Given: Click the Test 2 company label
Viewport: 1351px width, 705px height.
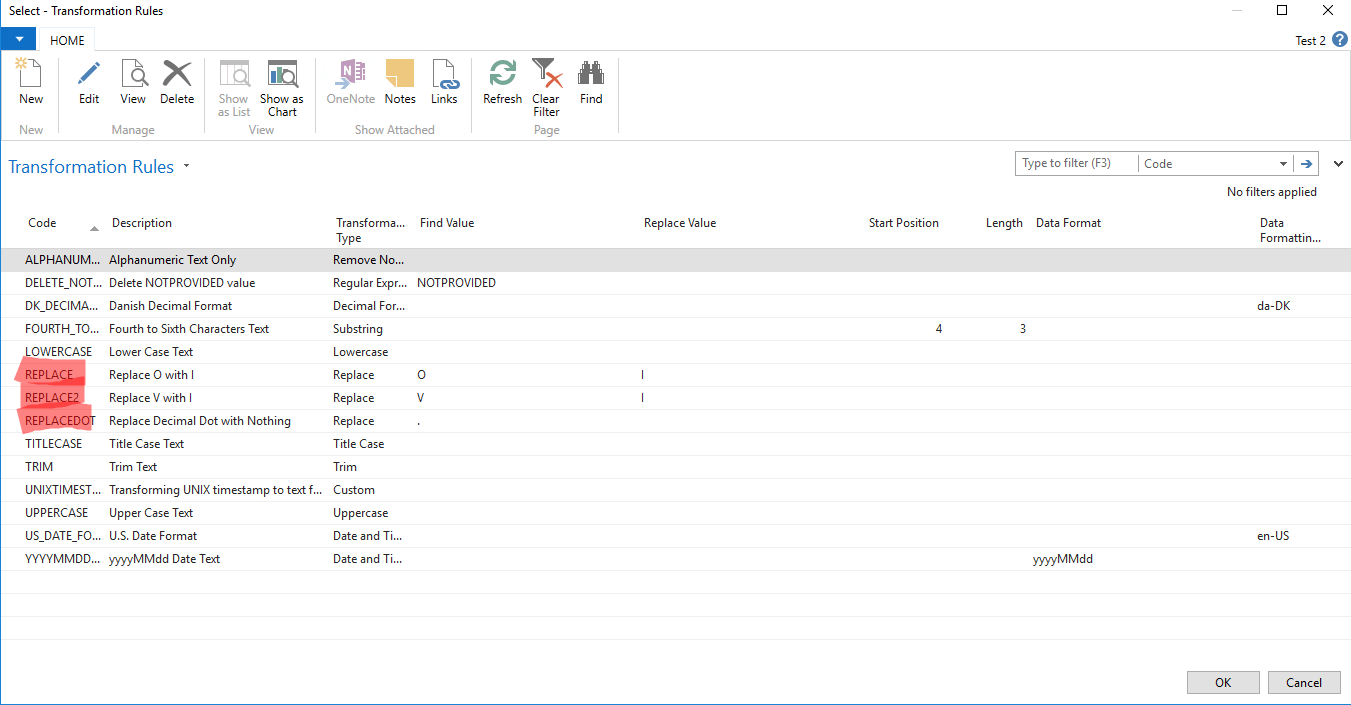Looking at the screenshot, I should pos(1310,41).
